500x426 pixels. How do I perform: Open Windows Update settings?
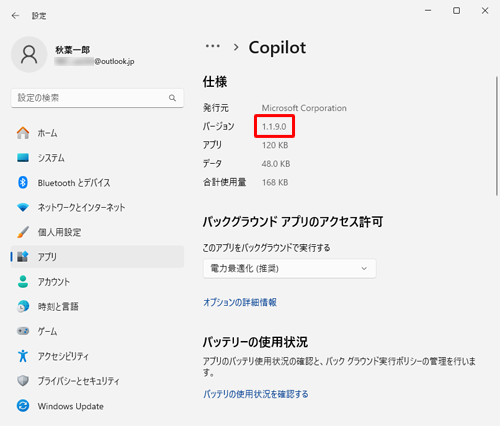pos(97,406)
